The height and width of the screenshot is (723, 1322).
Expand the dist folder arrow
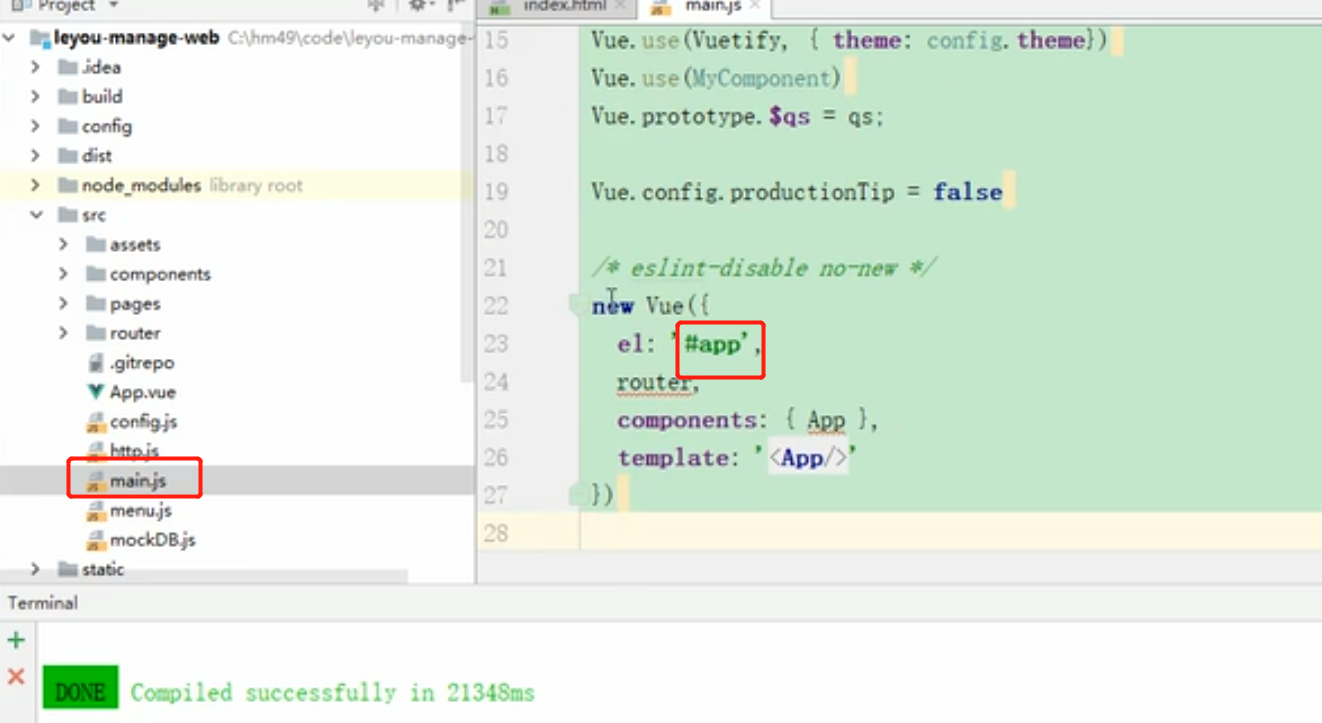(36, 156)
